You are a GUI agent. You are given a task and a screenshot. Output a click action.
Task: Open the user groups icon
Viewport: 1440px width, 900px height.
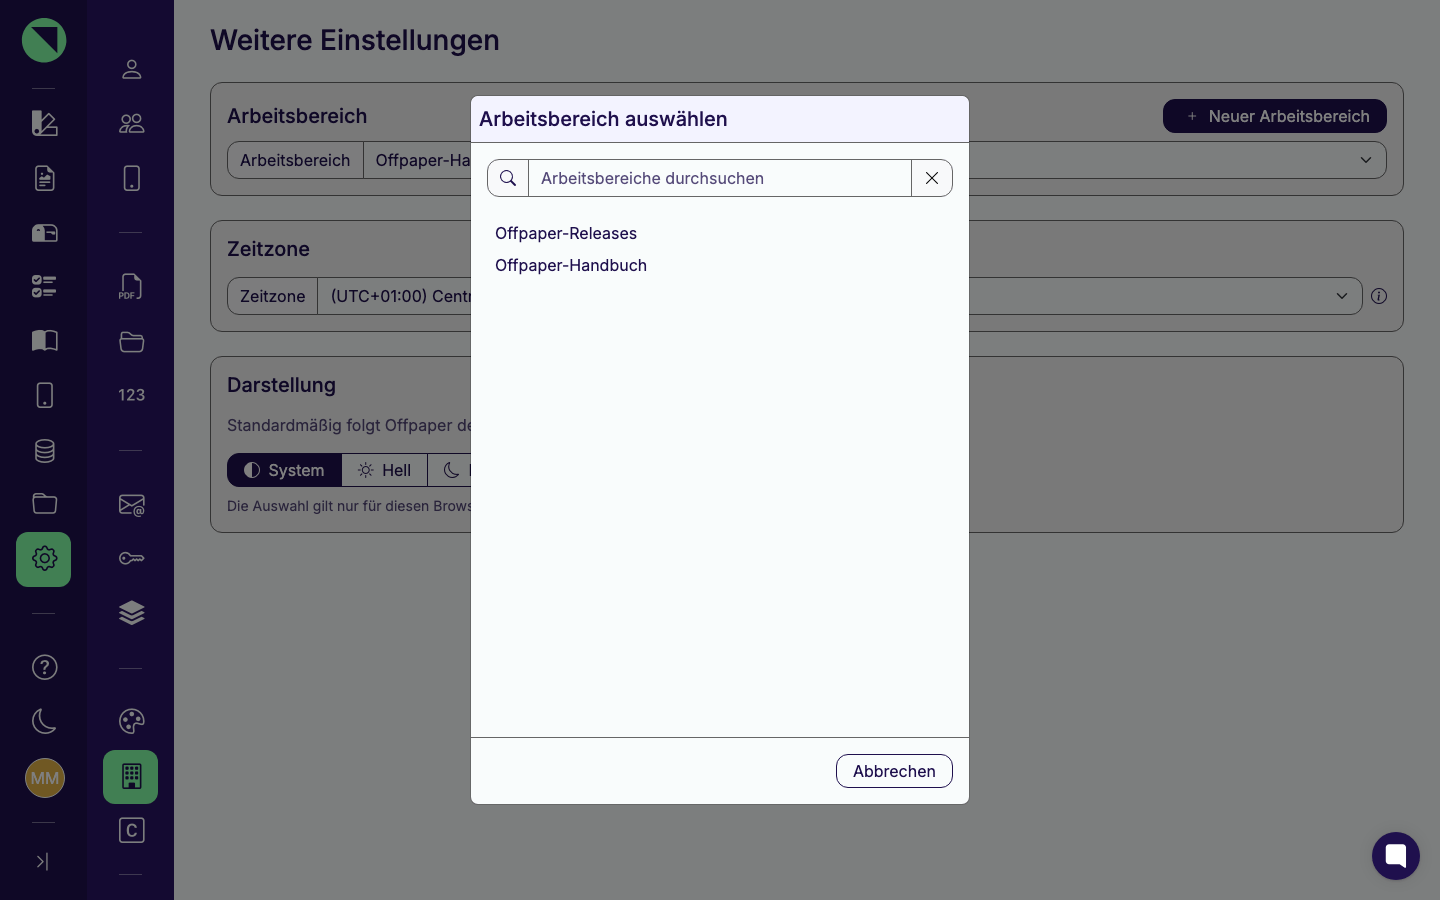pyautogui.click(x=131, y=123)
